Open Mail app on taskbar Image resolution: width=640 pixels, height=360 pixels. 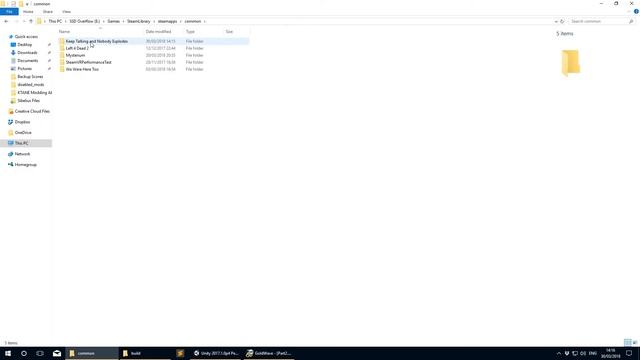[57, 353]
